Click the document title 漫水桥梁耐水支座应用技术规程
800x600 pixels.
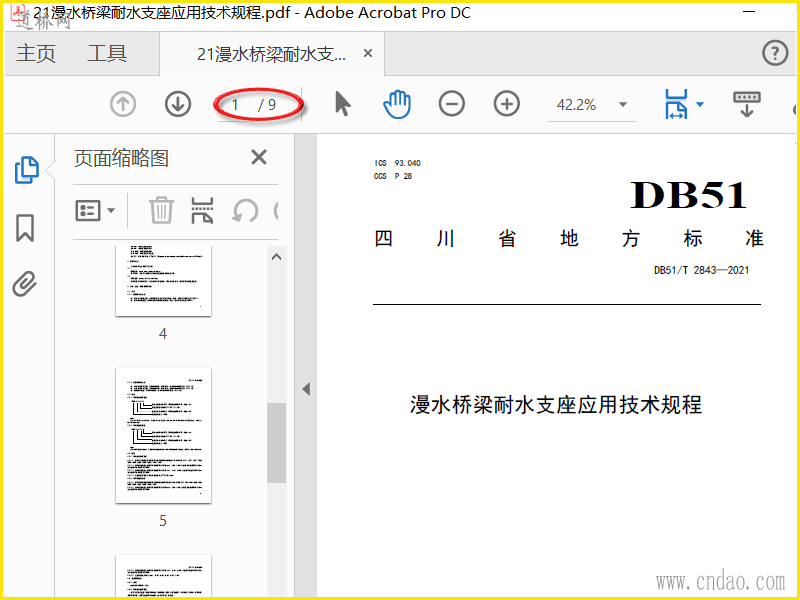pos(556,405)
